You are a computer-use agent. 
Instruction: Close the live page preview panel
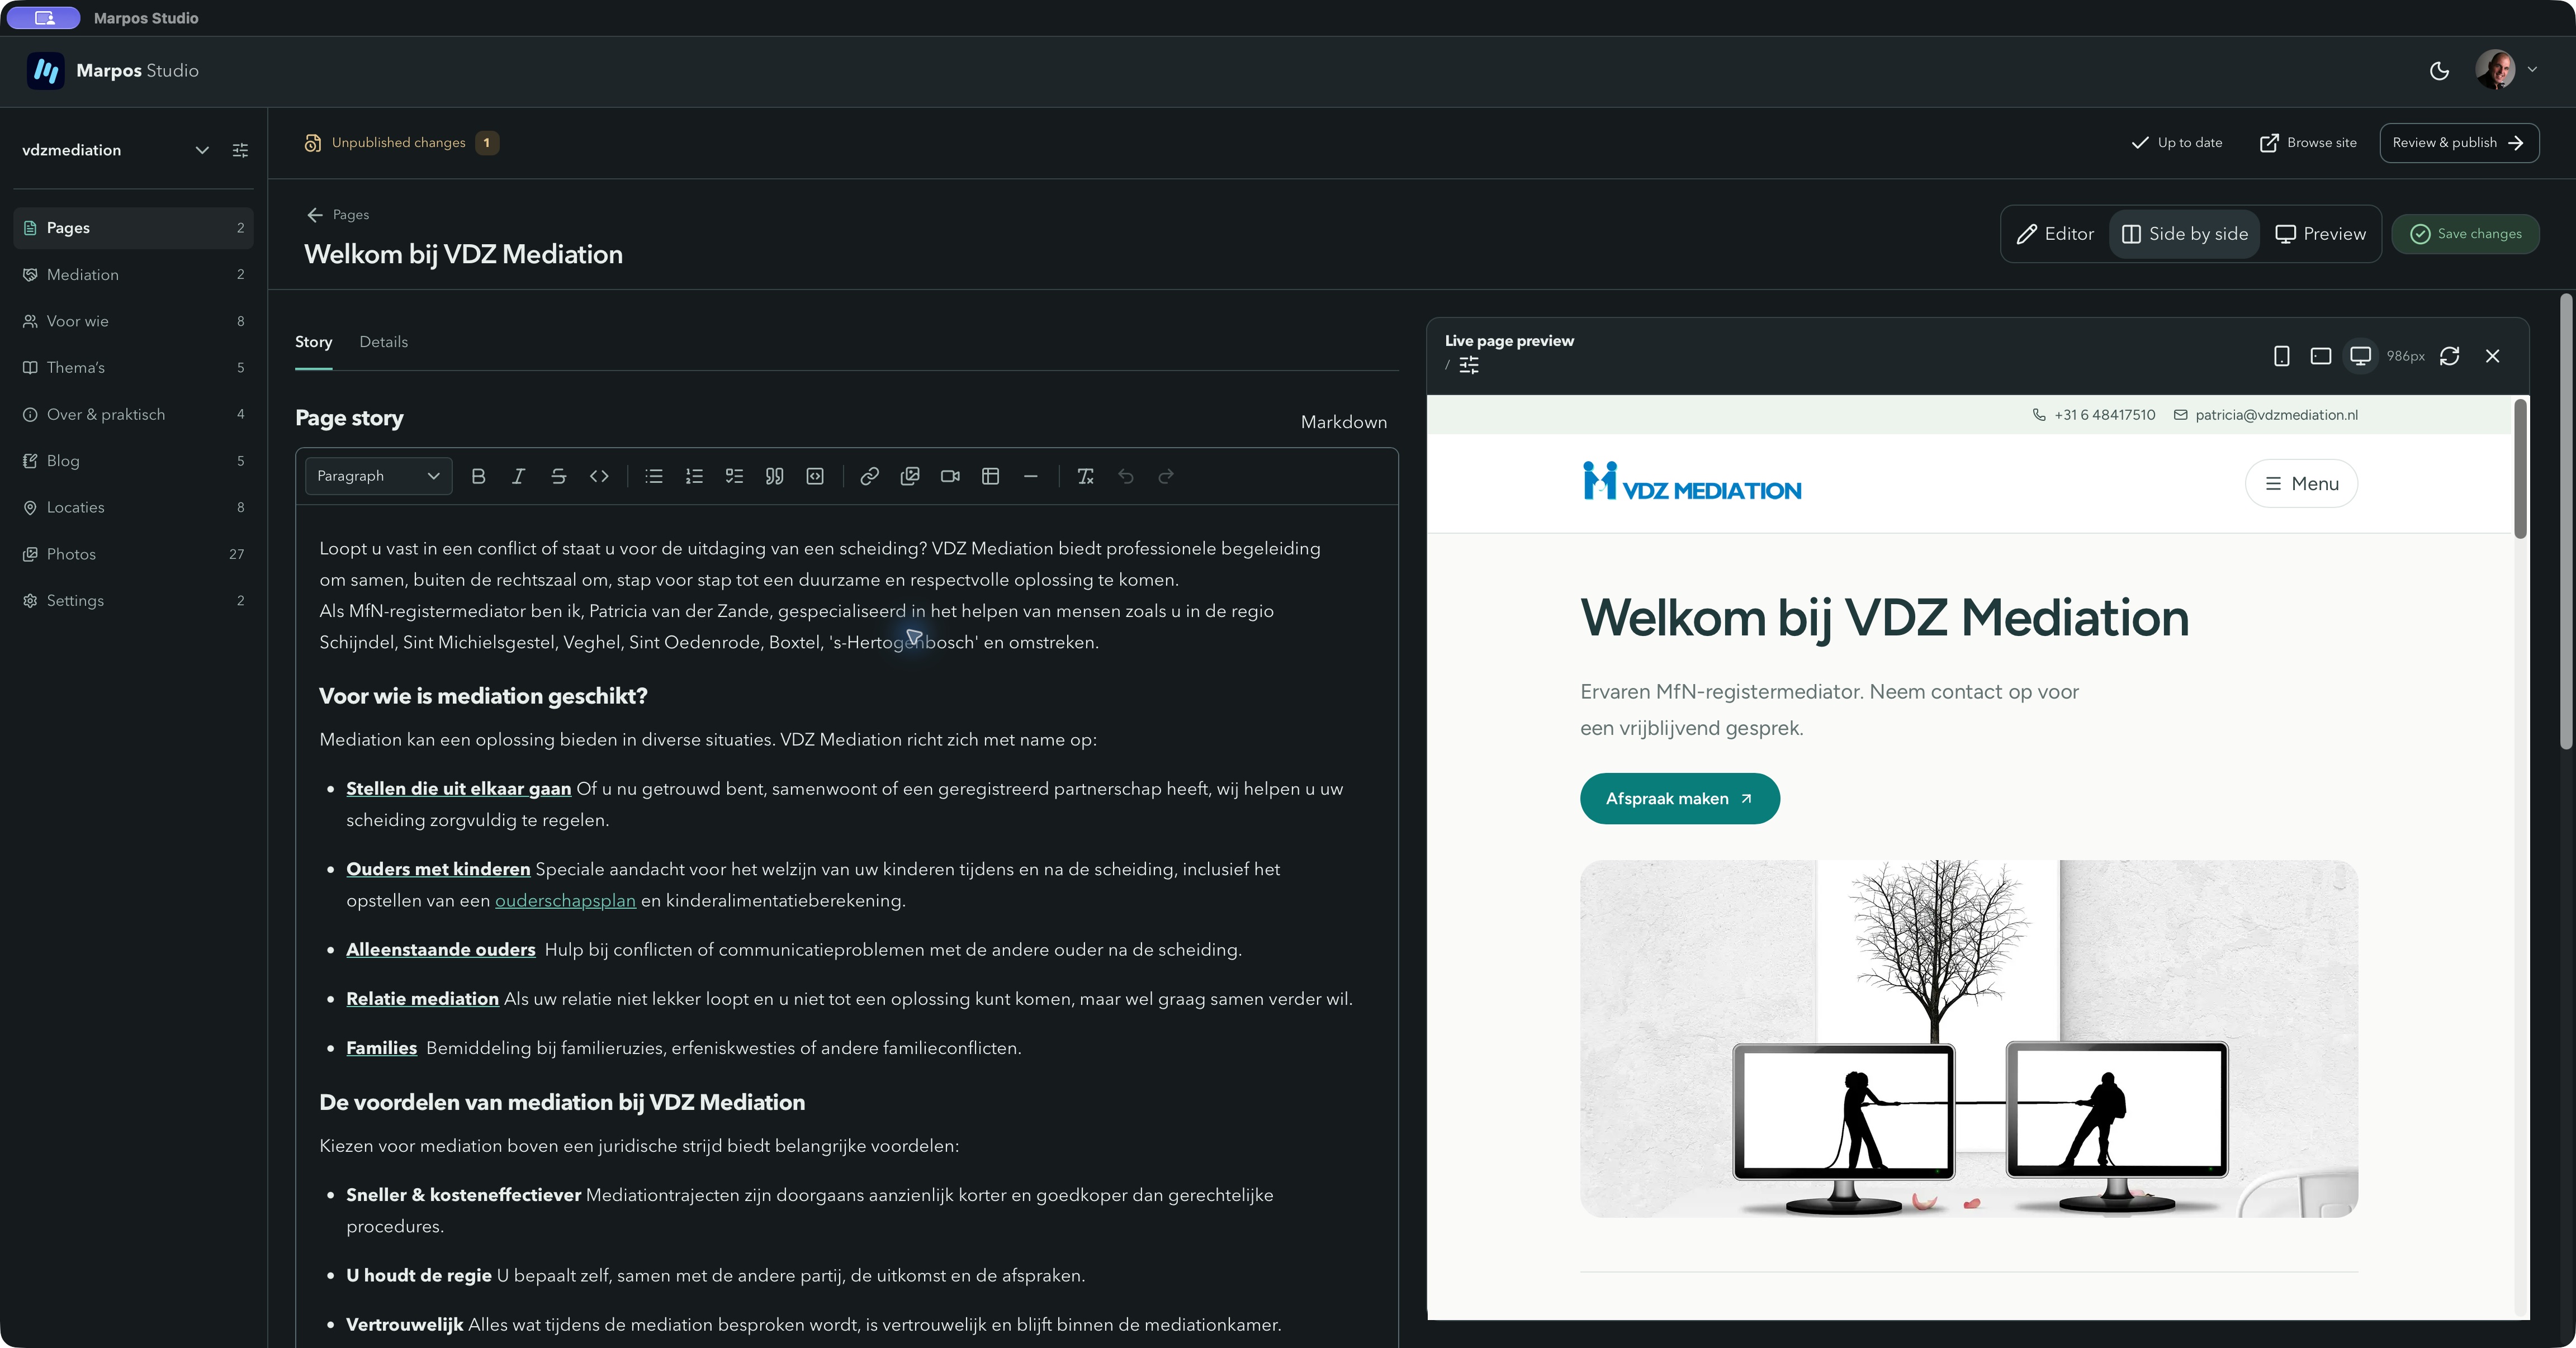[2493, 356]
